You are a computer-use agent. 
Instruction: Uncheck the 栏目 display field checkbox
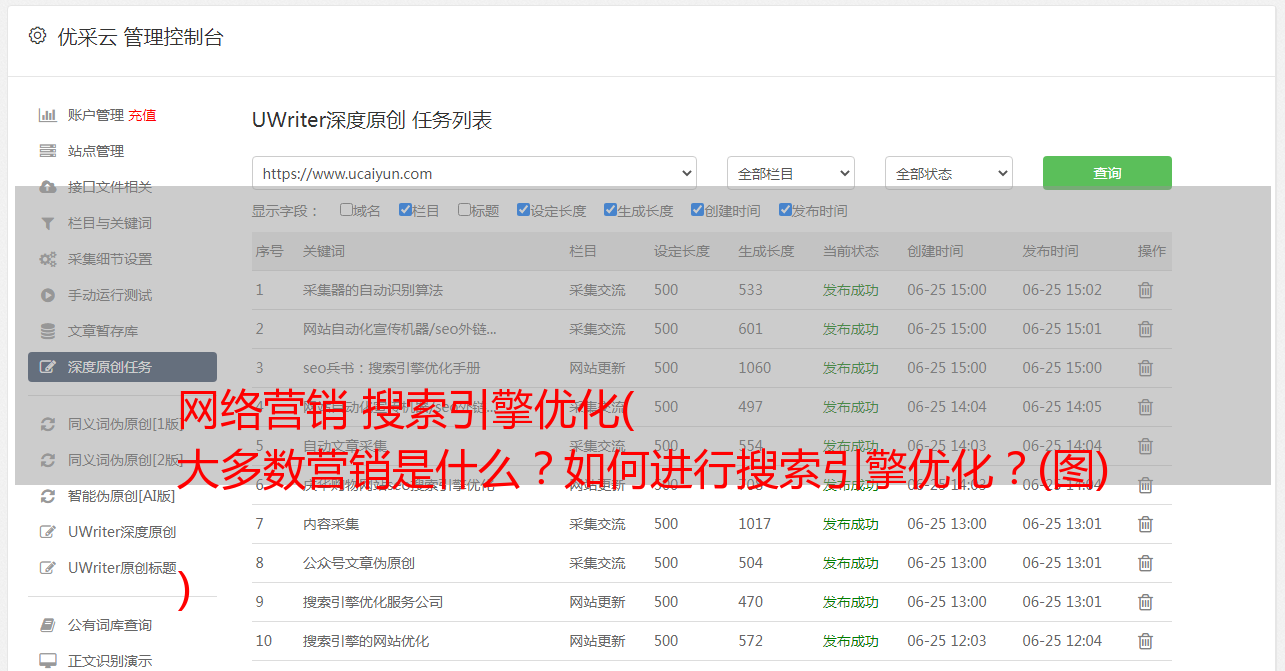[x=405, y=210]
